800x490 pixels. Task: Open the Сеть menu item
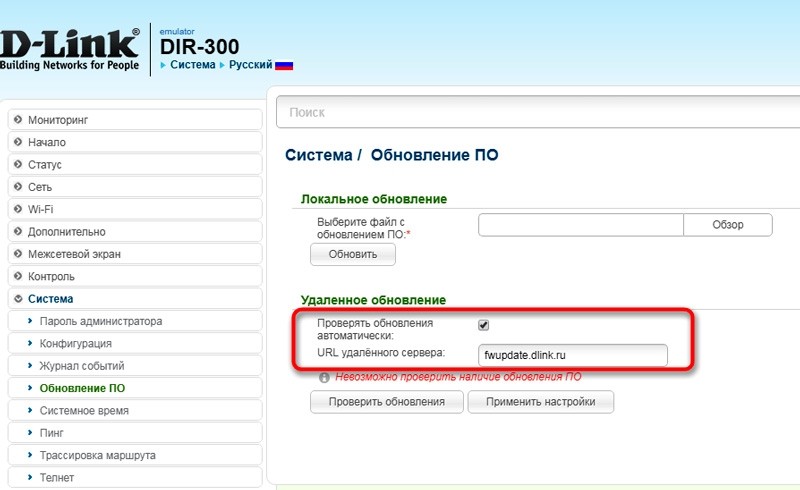(135, 187)
